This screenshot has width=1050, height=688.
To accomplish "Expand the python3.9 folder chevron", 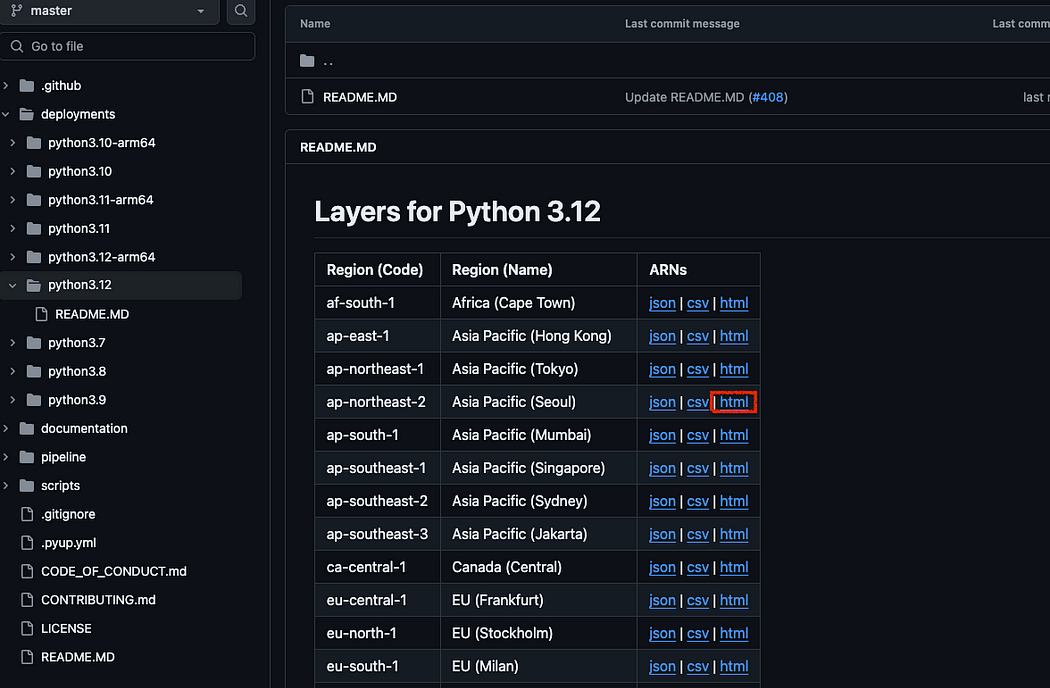I will tap(13, 400).
